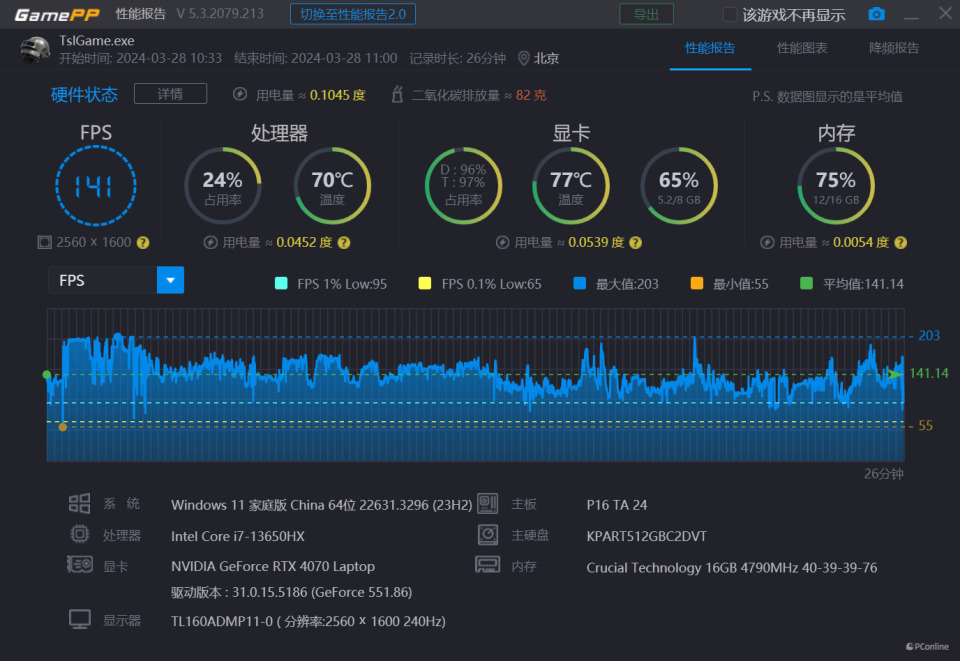Enable "该游戏不再显示" checkbox
Image resolution: width=960 pixels, height=661 pixels.
[730, 15]
